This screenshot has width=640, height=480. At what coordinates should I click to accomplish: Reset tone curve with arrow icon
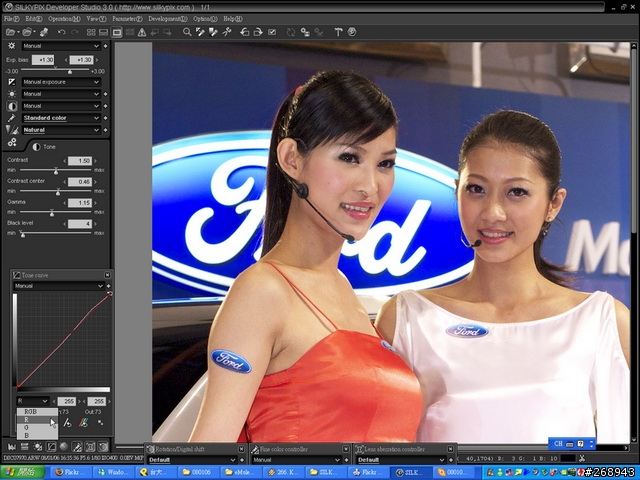click(68, 423)
